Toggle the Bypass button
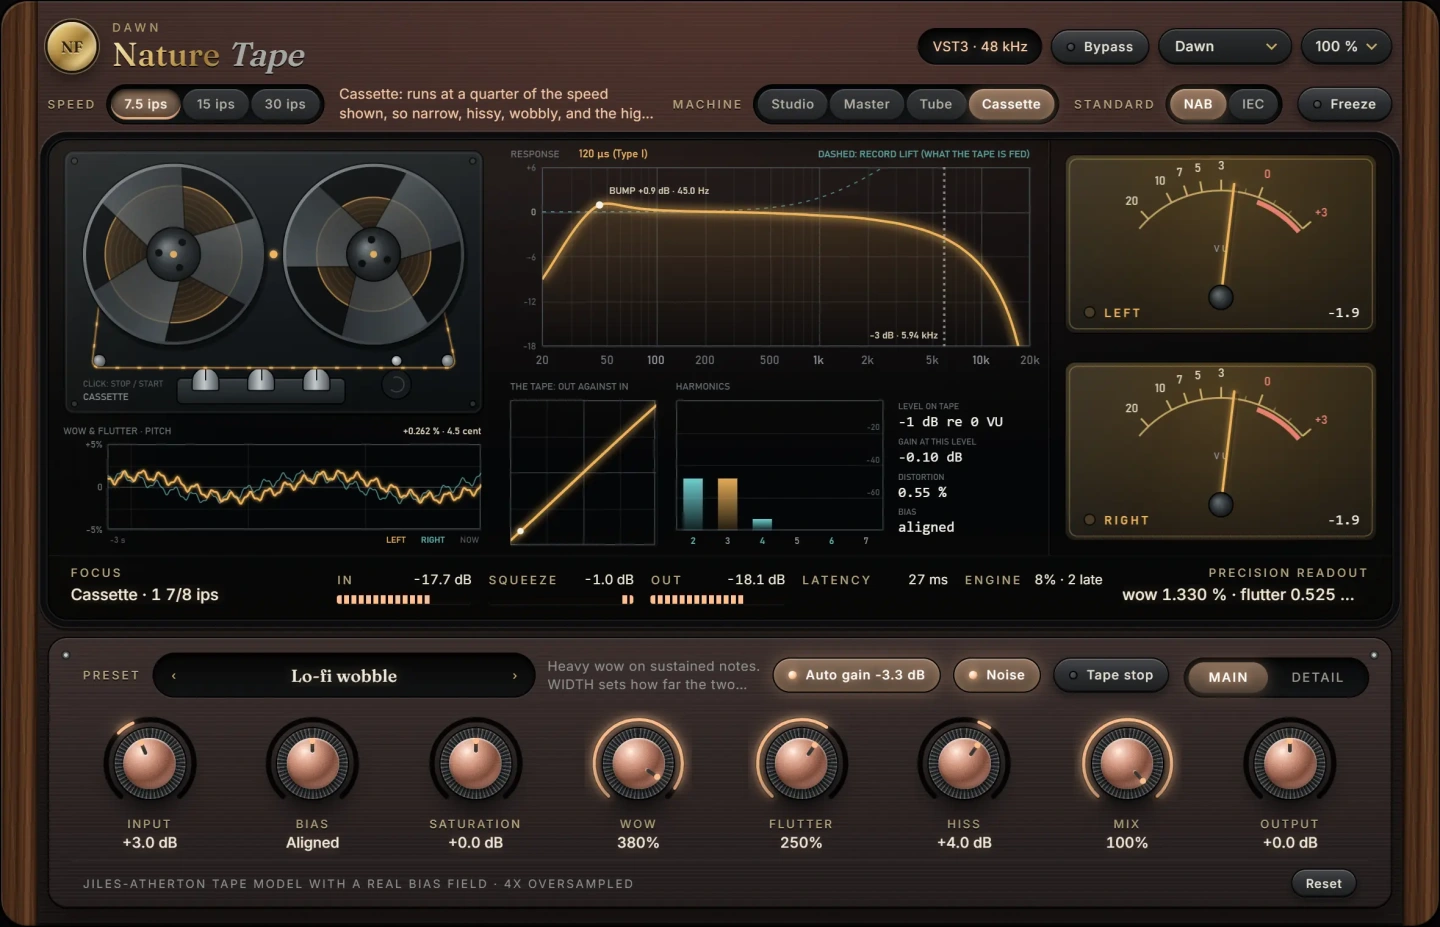Screen dimensions: 1440x927 tap(1100, 47)
